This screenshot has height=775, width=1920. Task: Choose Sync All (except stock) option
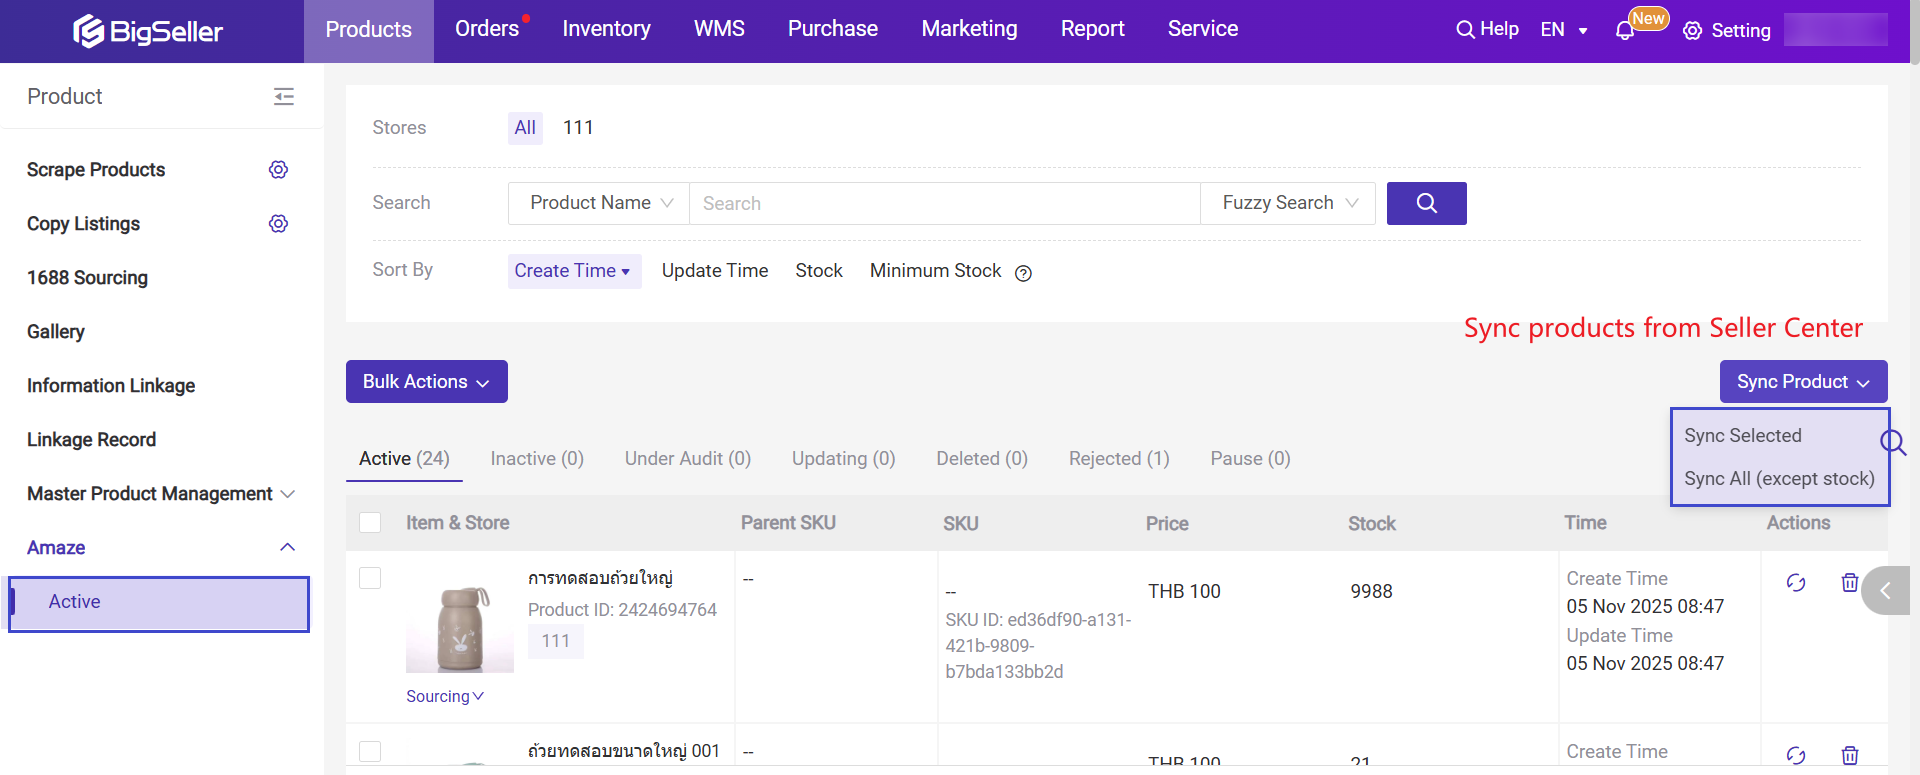click(1779, 479)
